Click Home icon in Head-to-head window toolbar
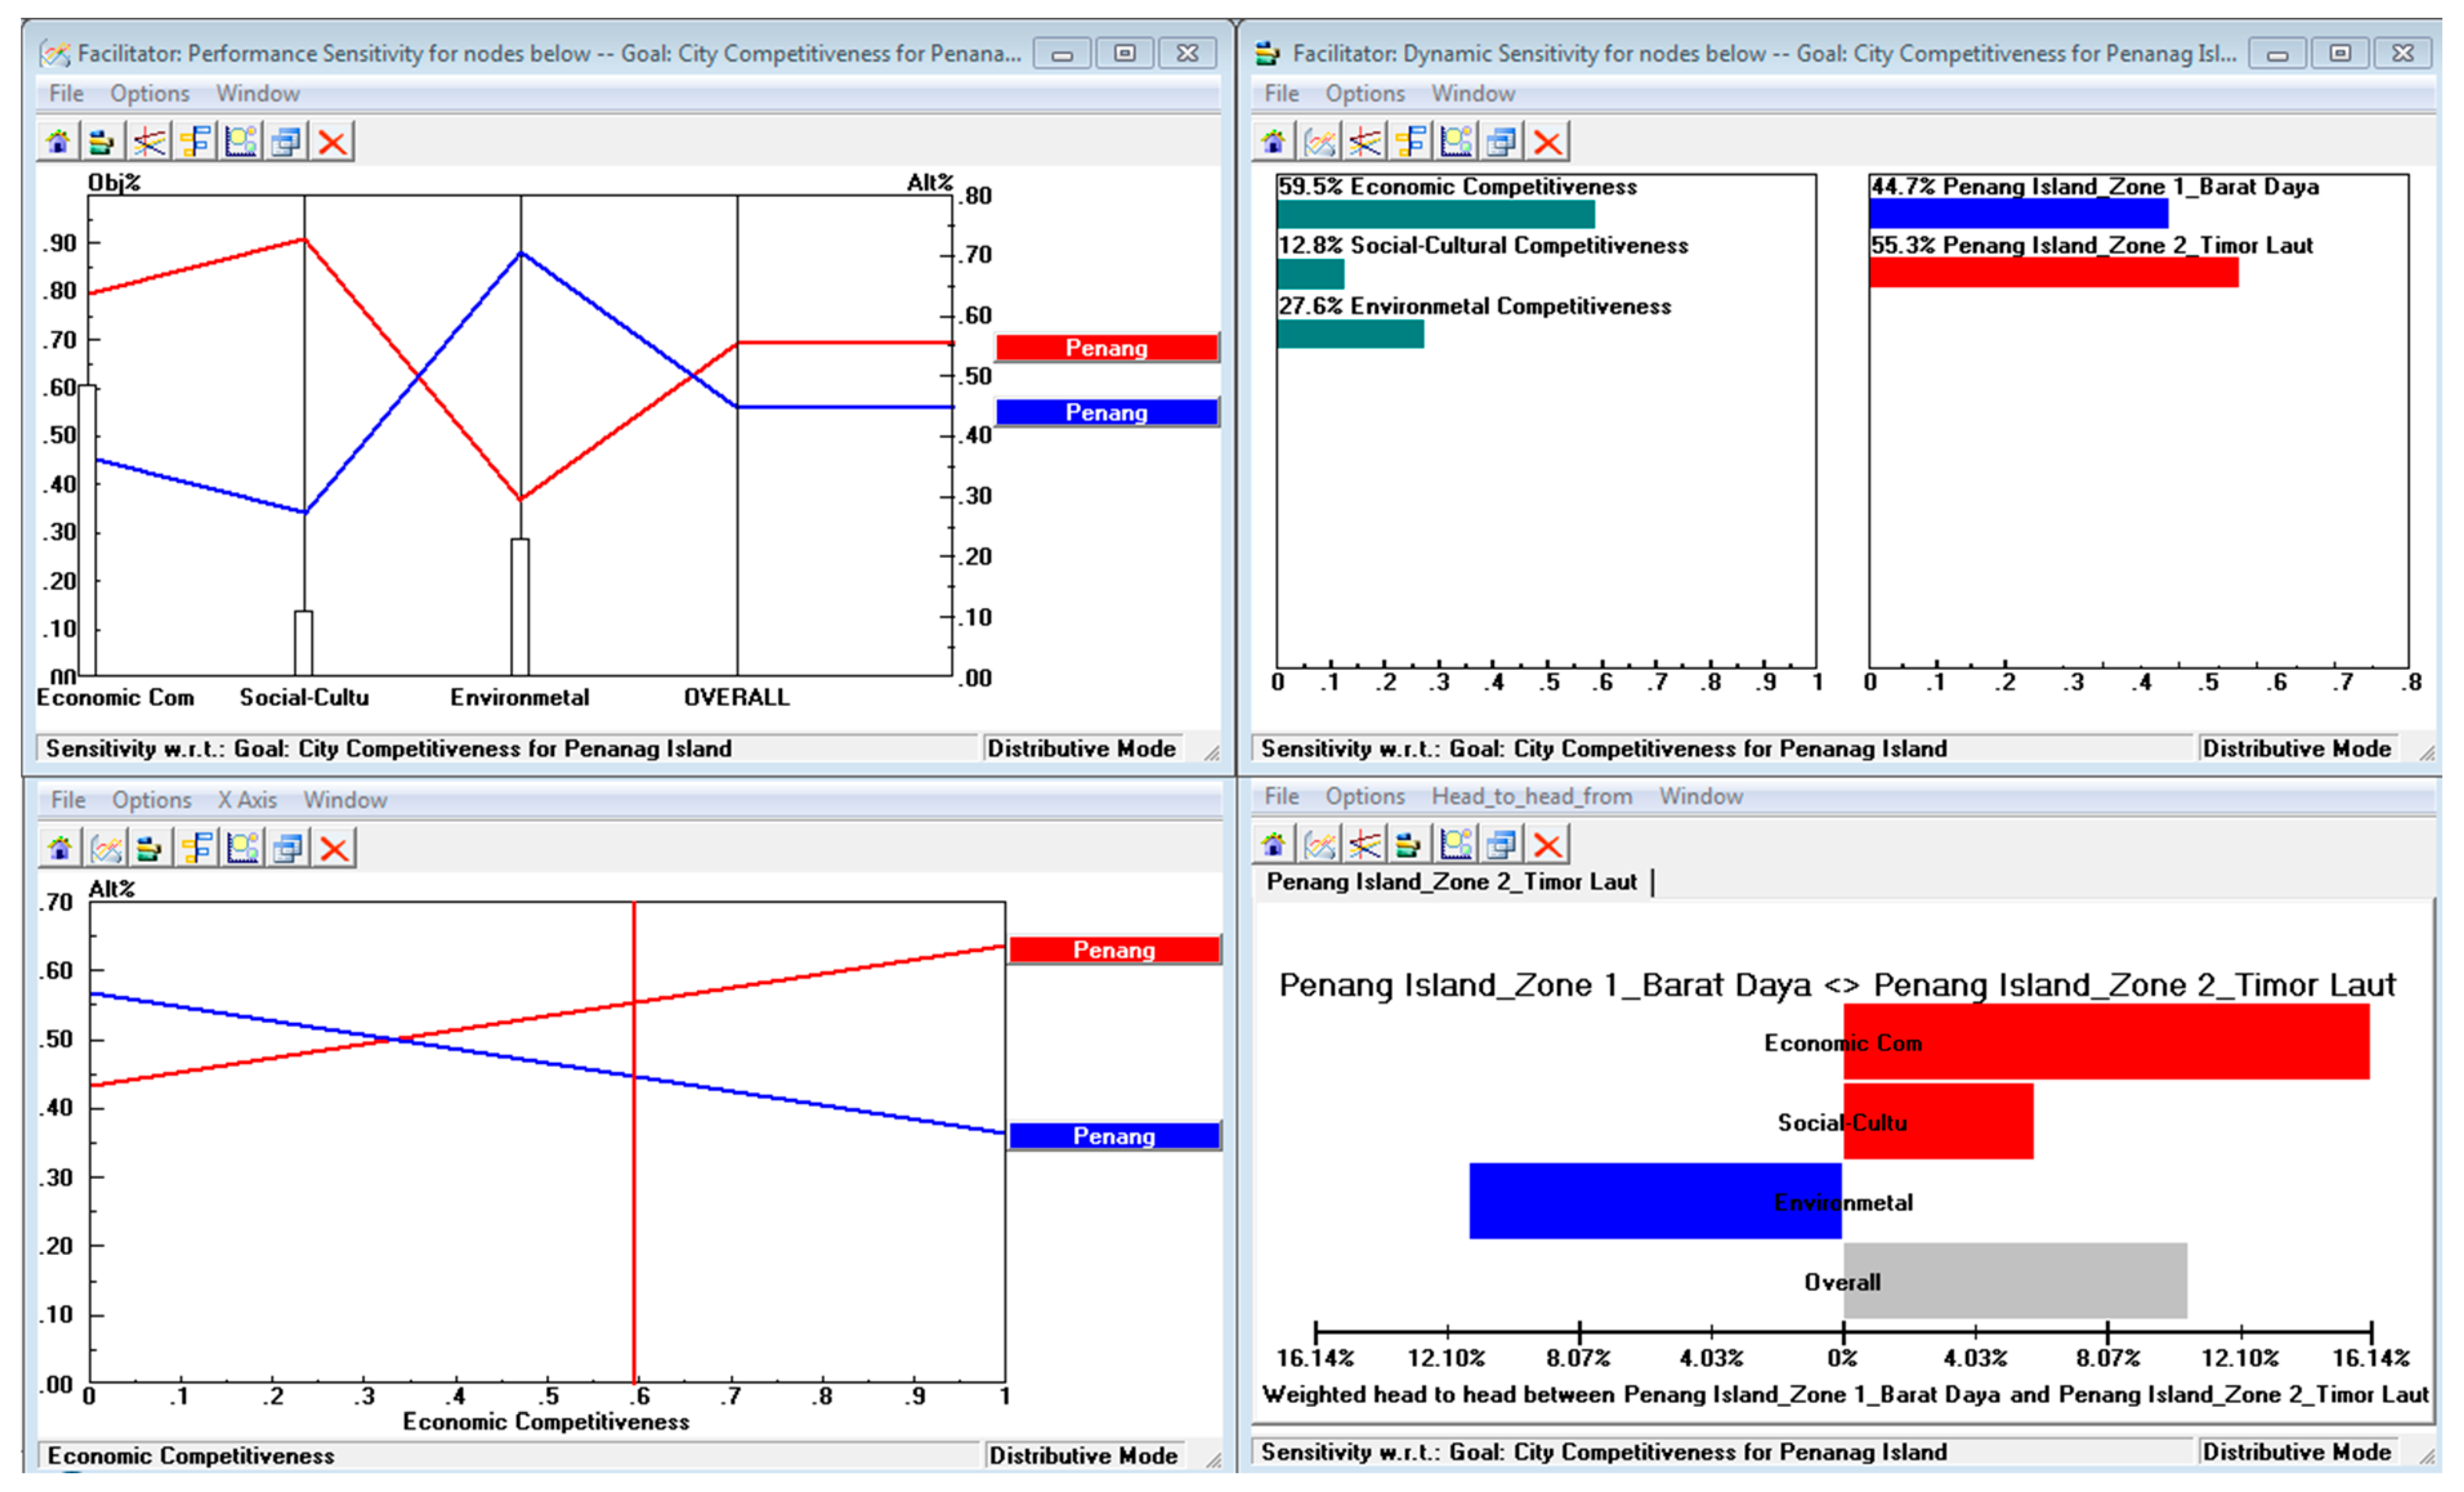2464x1492 pixels. pyautogui.click(x=1273, y=845)
